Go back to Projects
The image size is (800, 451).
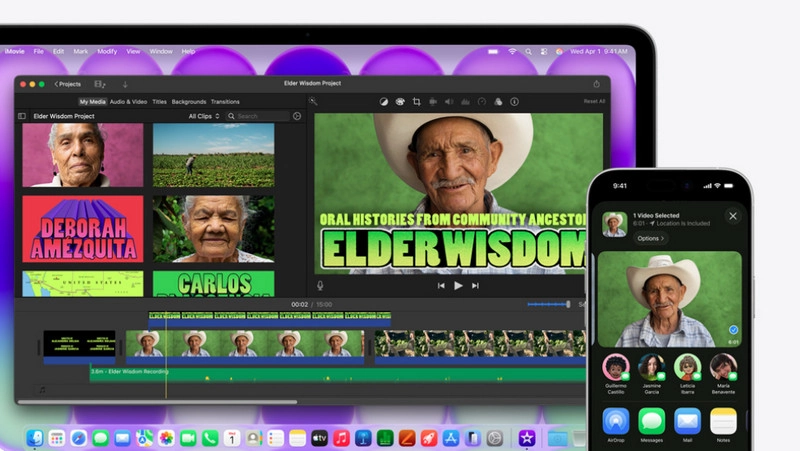pyautogui.click(x=67, y=84)
